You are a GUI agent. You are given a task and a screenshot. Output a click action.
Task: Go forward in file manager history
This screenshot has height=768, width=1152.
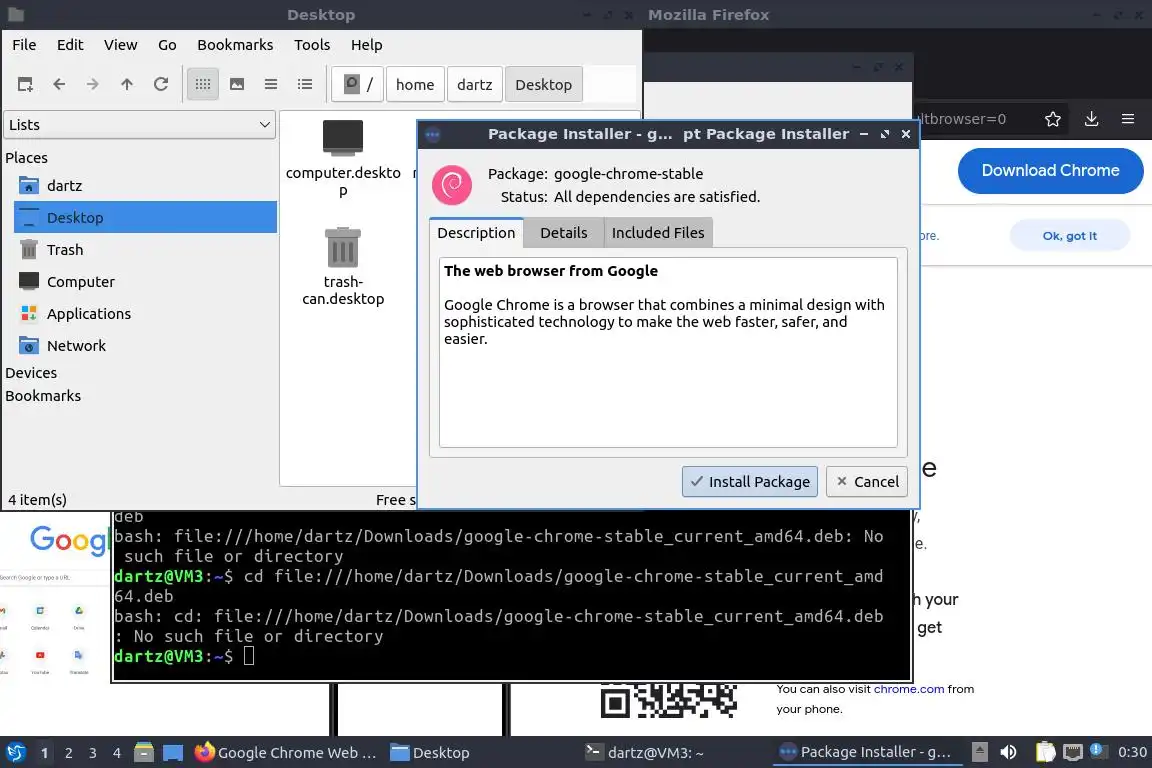pos(93,85)
